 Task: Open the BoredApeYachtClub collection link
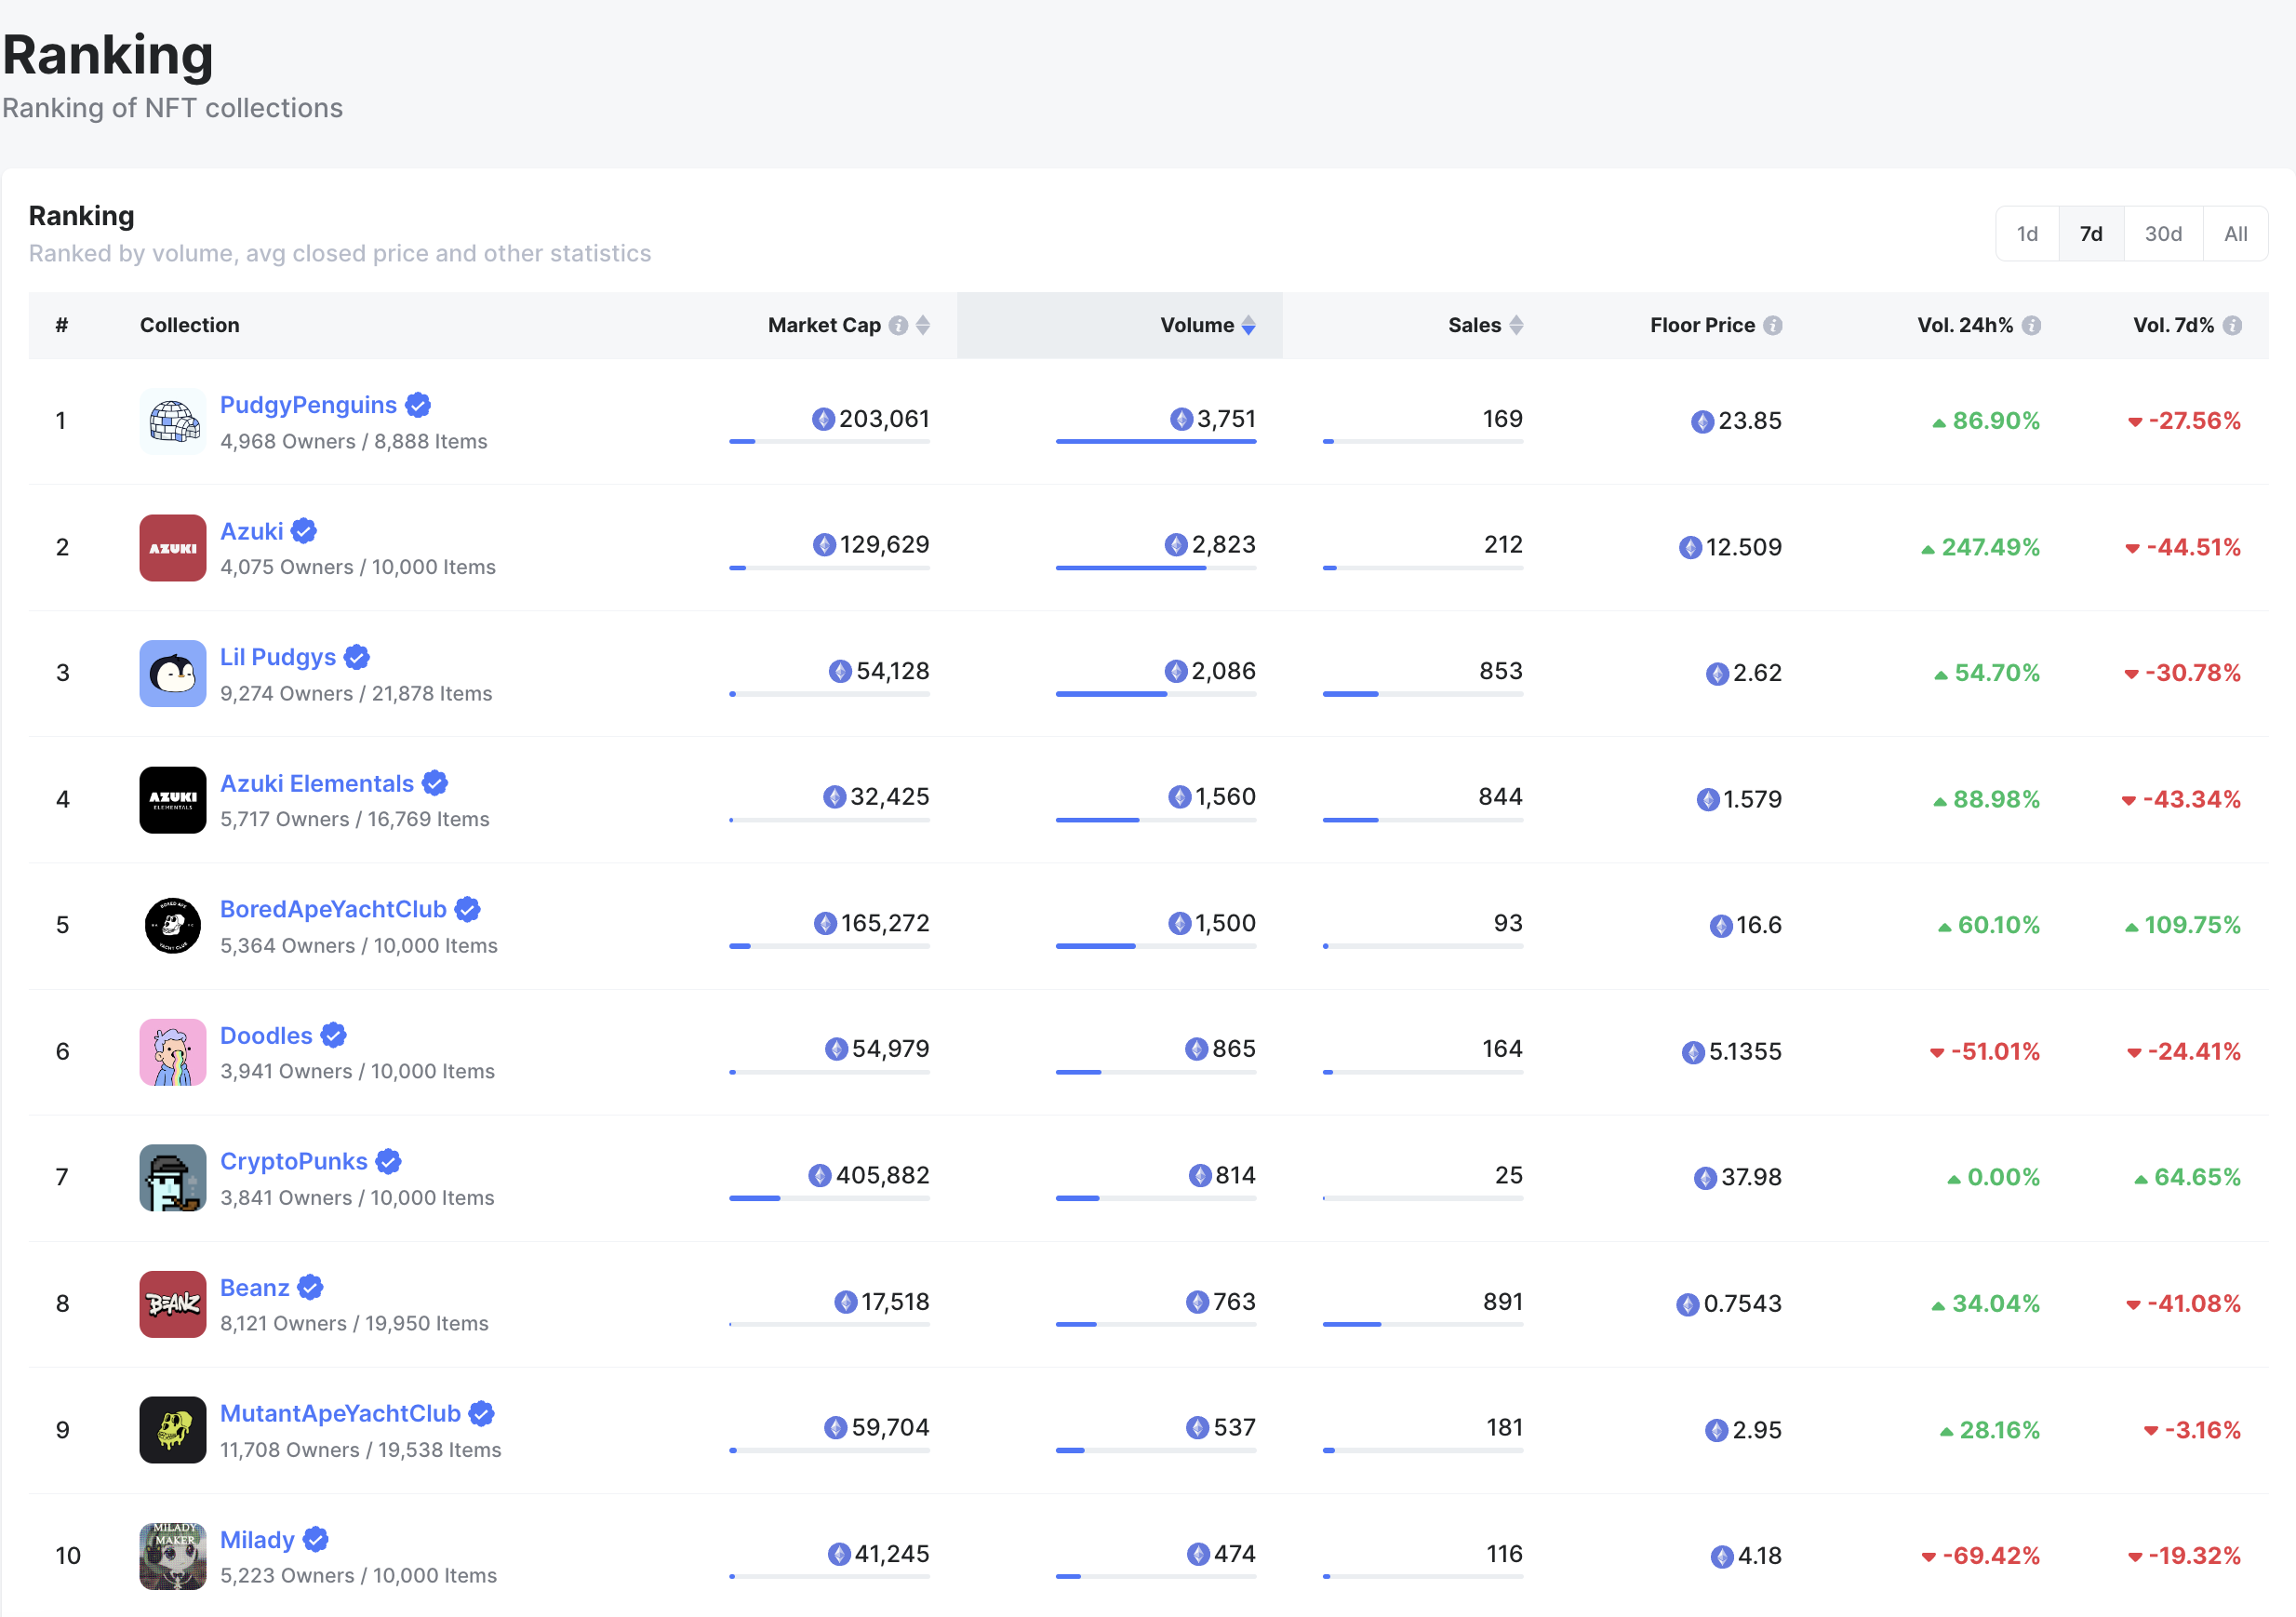coord(333,909)
